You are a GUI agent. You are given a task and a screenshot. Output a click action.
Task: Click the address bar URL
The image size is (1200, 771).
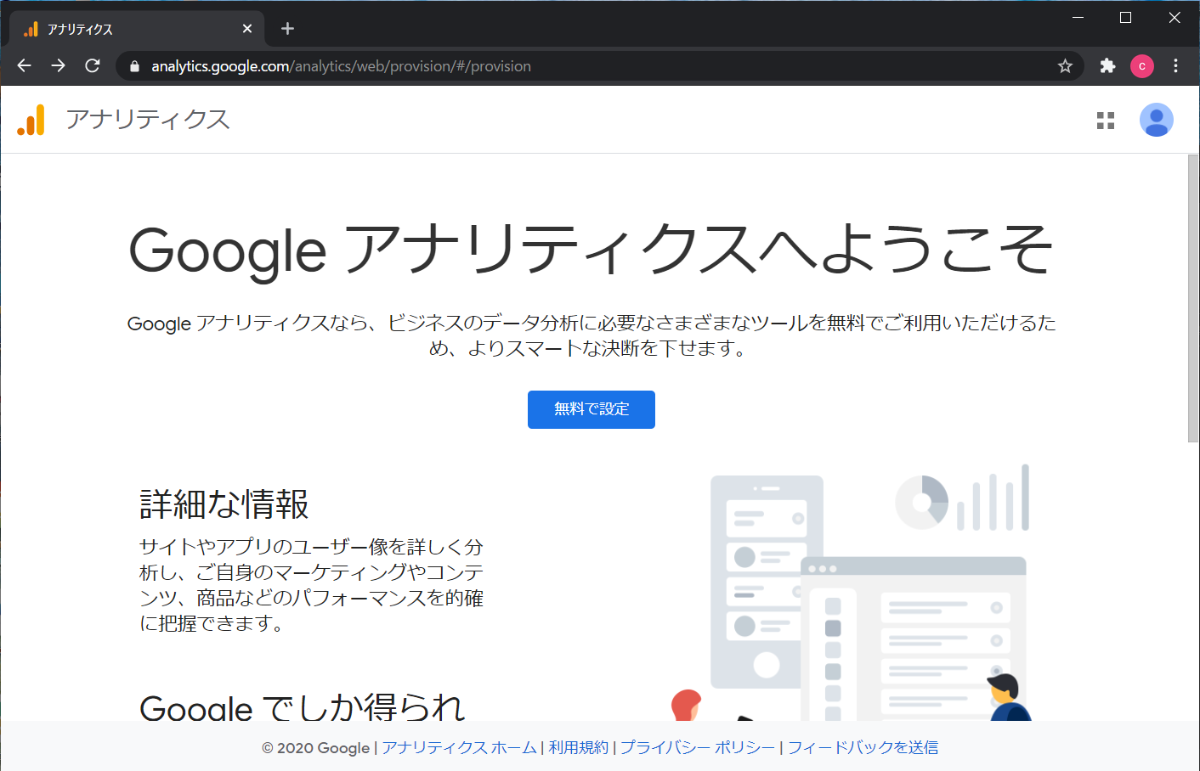click(x=341, y=66)
